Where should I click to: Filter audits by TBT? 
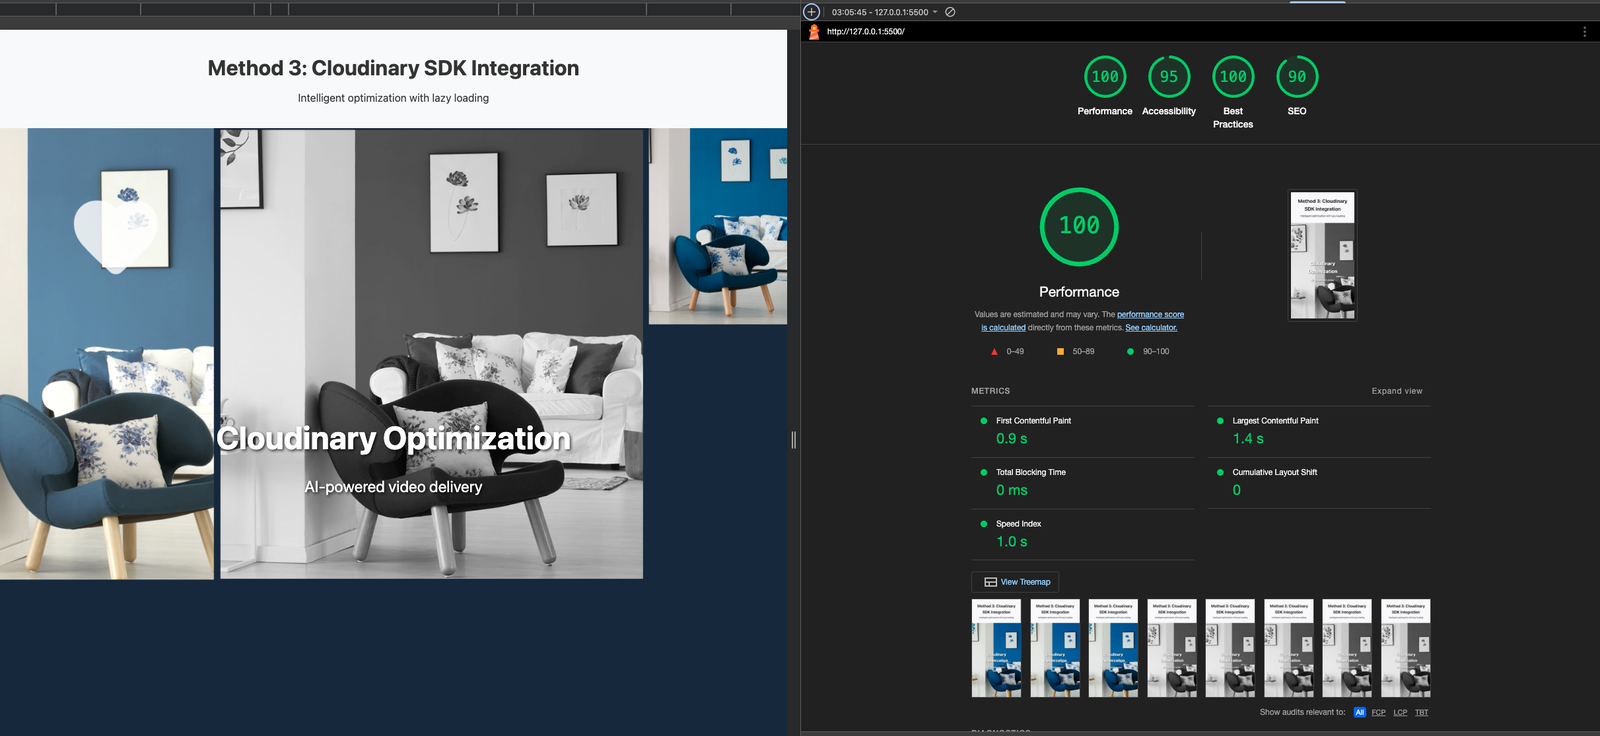click(1421, 713)
